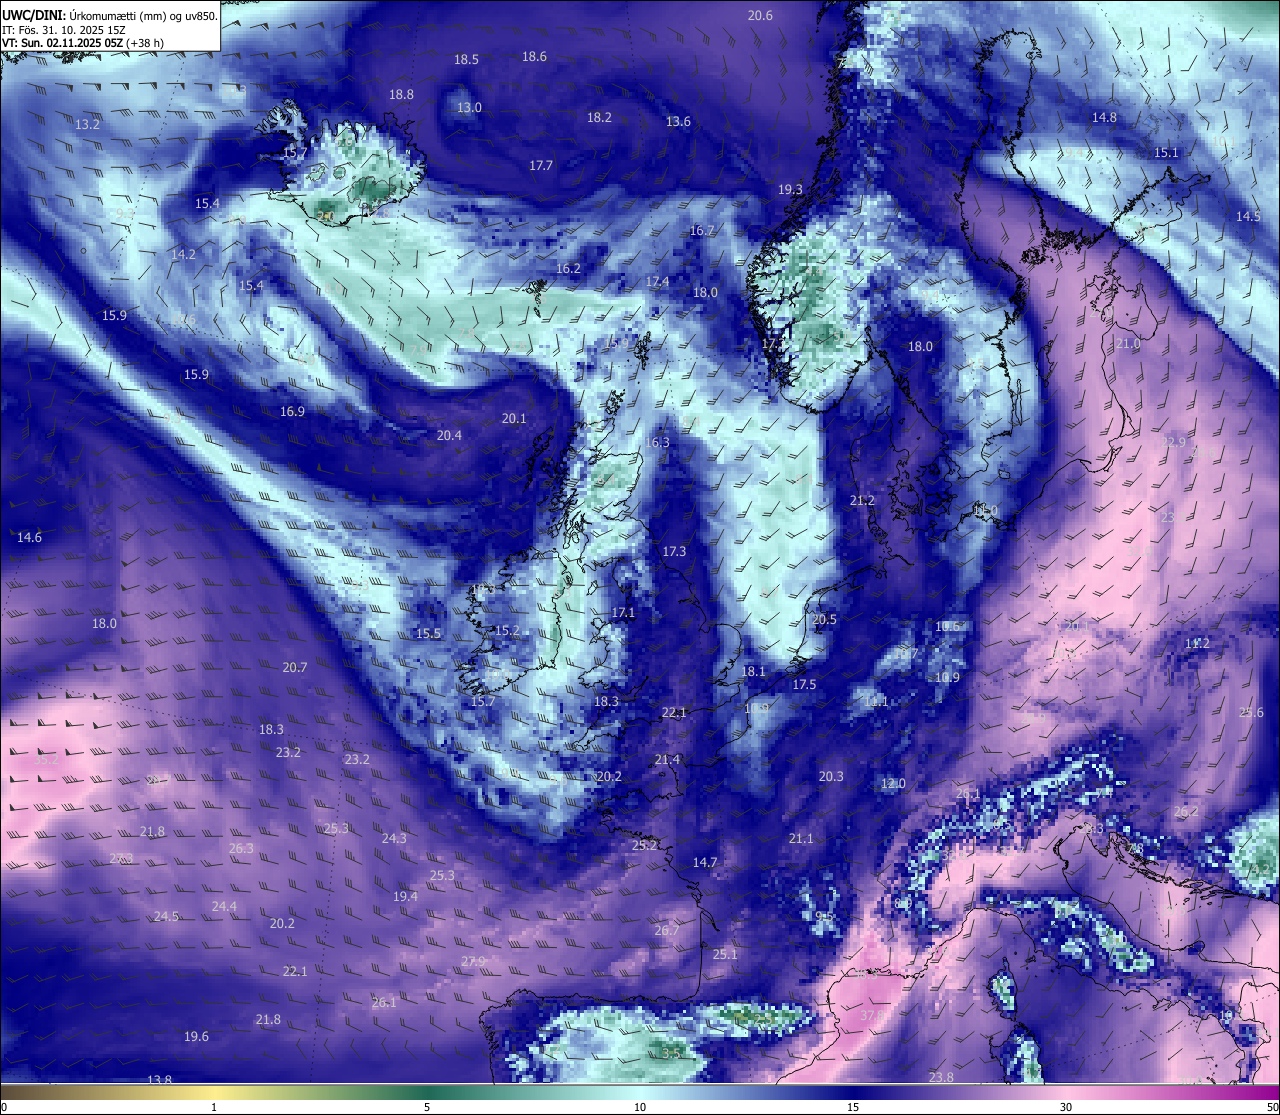Select the 19.6 map value

(196, 1036)
